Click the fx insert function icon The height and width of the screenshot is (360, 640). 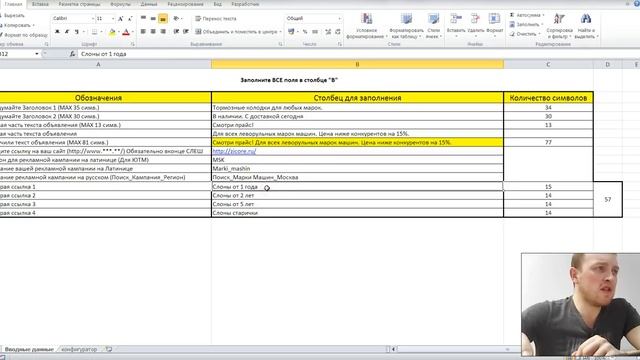pos(72,54)
